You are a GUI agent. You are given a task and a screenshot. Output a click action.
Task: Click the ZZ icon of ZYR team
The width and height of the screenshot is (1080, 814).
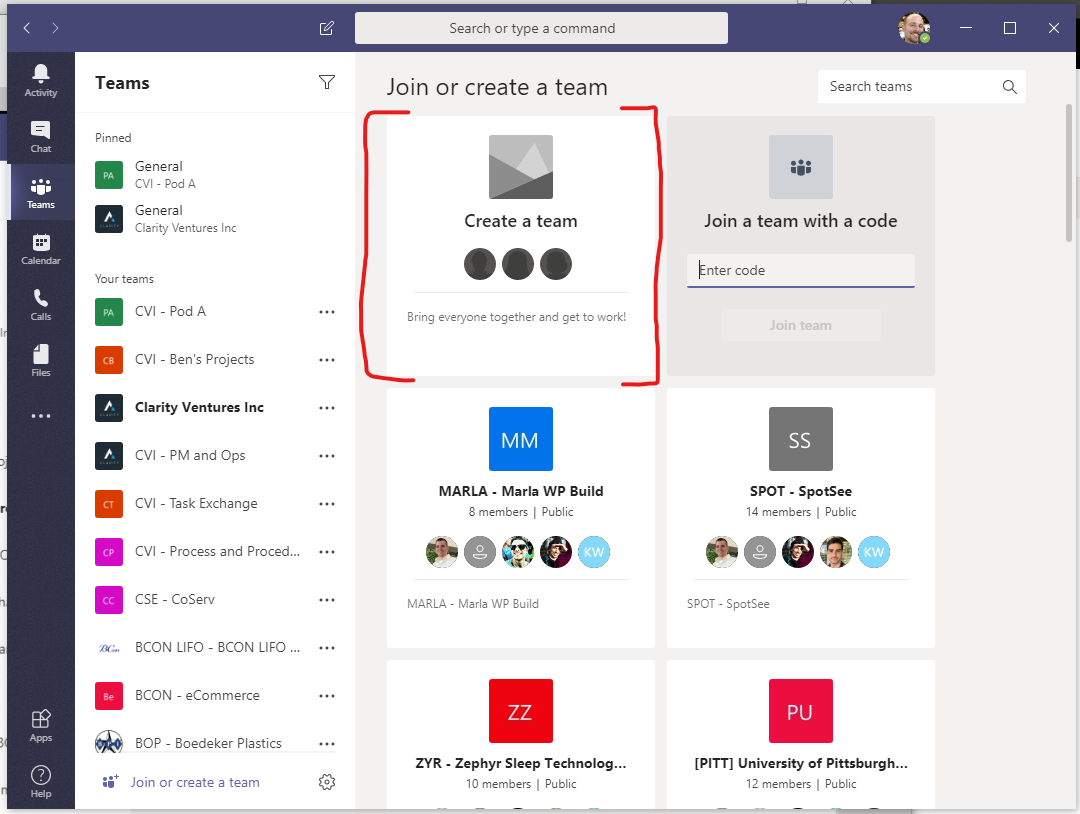(521, 711)
